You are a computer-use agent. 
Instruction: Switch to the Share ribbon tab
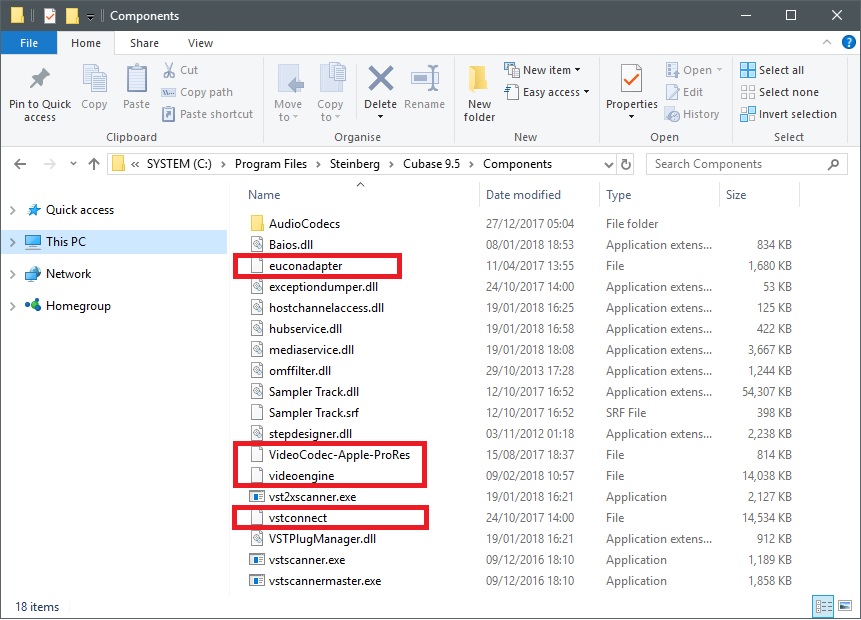[144, 43]
